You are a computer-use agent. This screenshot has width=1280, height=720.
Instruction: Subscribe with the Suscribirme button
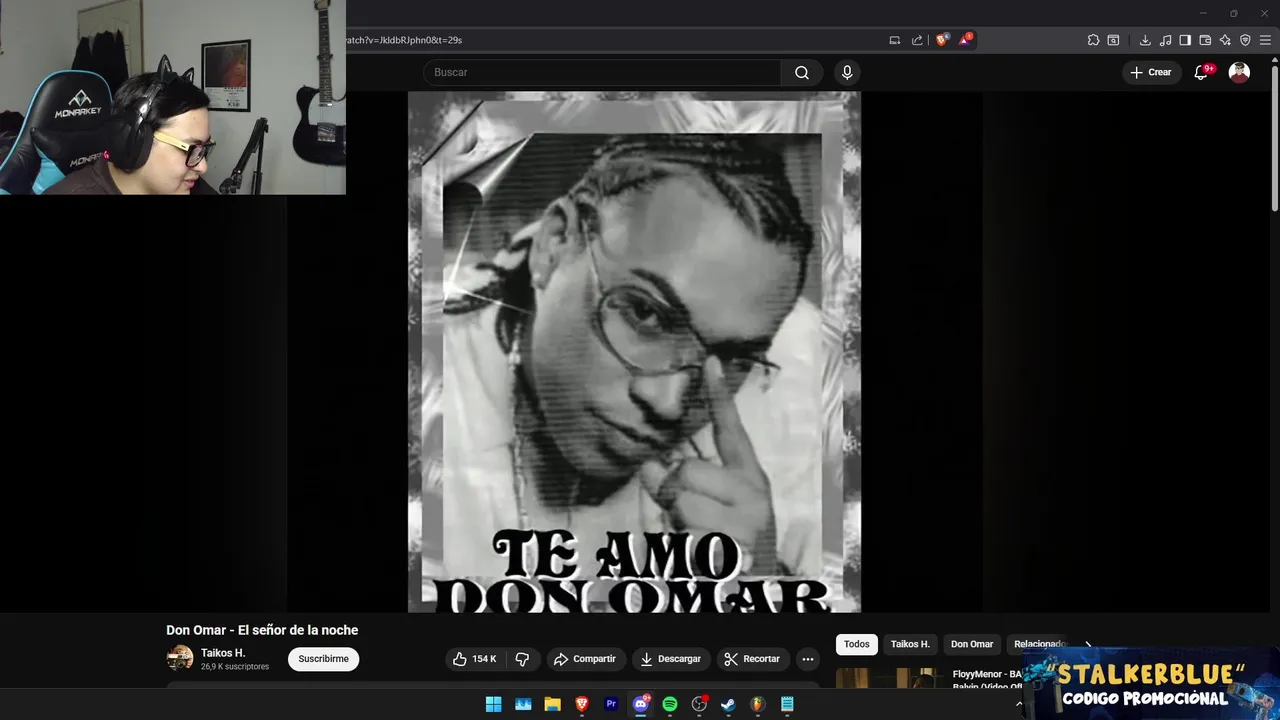point(323,659)
